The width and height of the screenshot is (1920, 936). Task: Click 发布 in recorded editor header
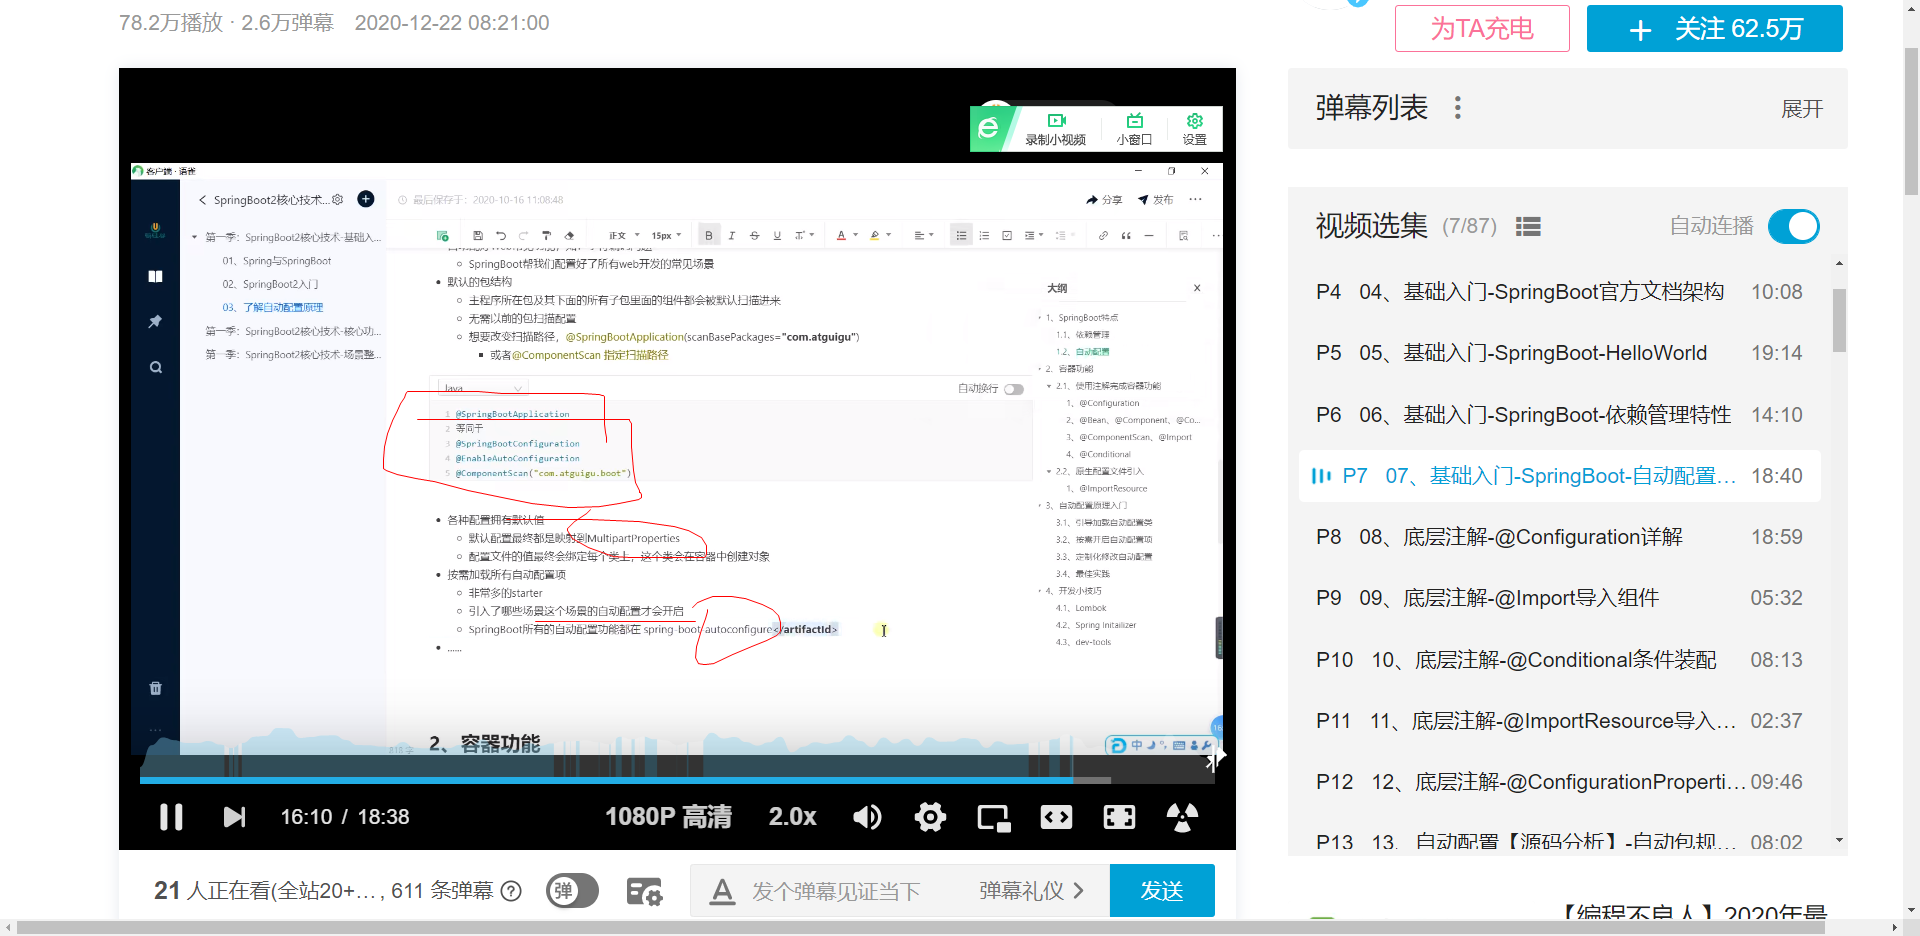(1155, 200)
